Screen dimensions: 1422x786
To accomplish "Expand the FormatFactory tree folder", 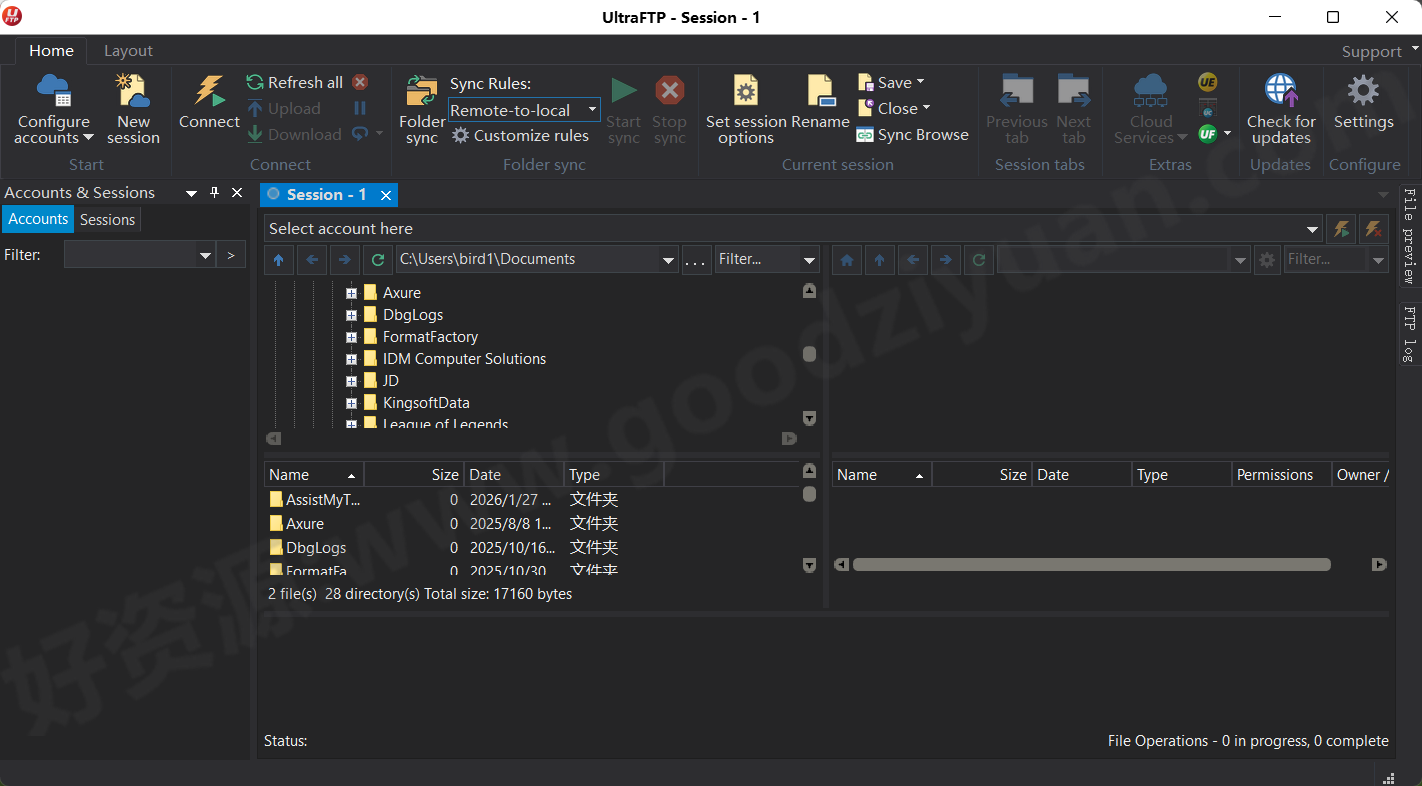I will tap(351, 337).
